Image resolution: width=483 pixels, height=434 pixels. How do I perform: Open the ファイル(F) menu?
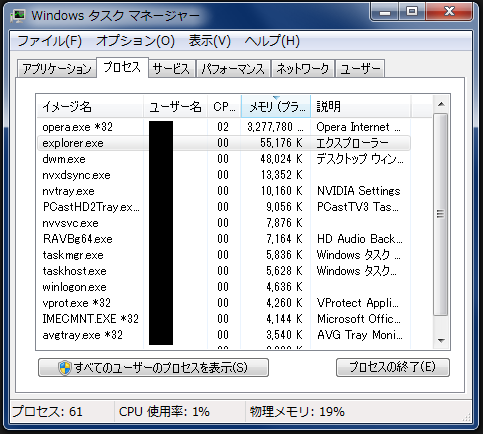click(49, 41)
